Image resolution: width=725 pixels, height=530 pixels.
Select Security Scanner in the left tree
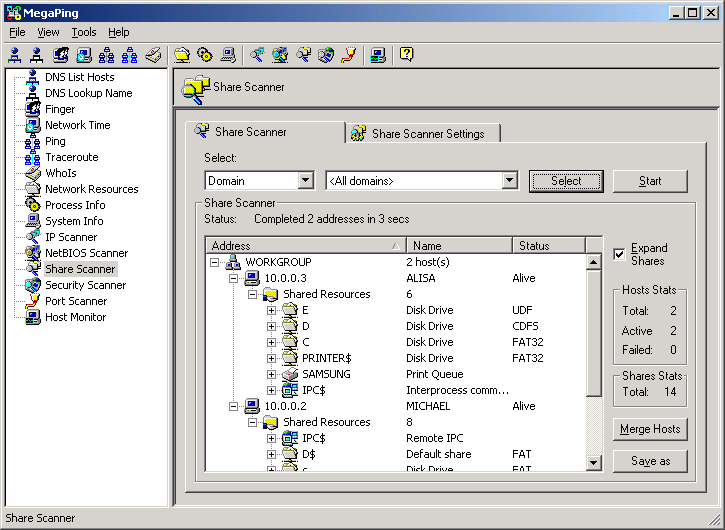click(x=86, y=285)
